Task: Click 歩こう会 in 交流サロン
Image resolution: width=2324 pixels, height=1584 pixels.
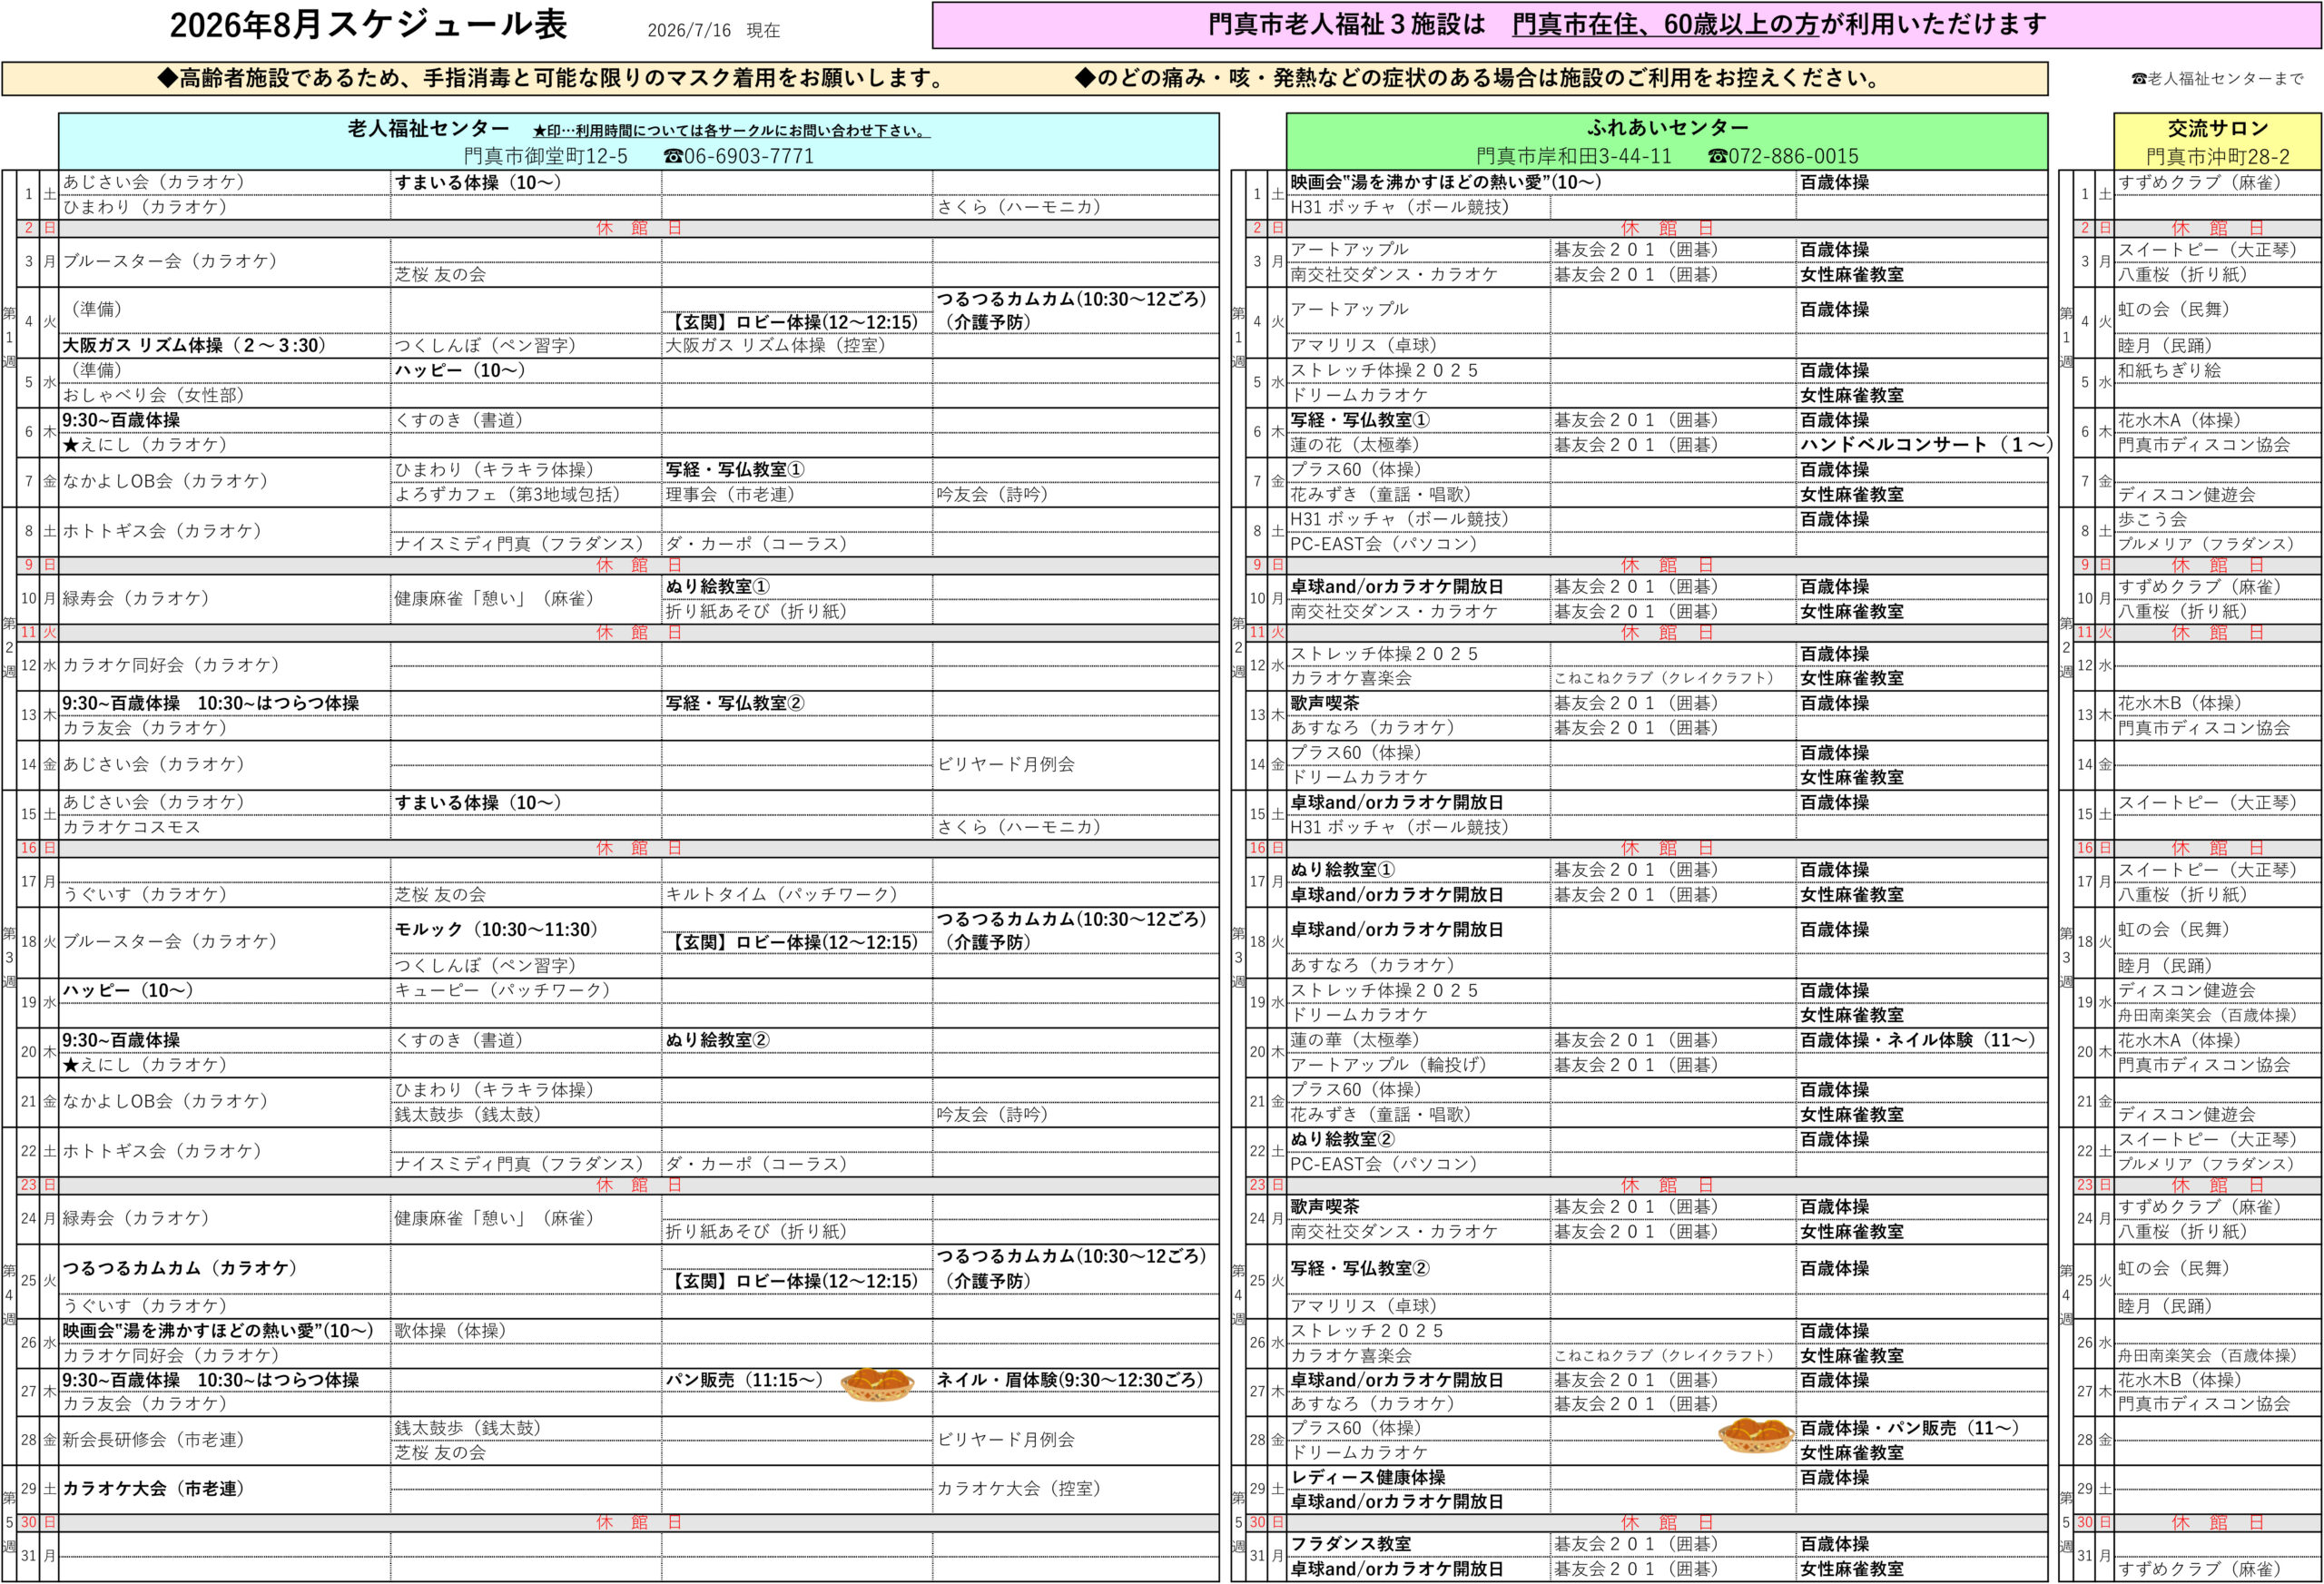Action: (2152, 519)
